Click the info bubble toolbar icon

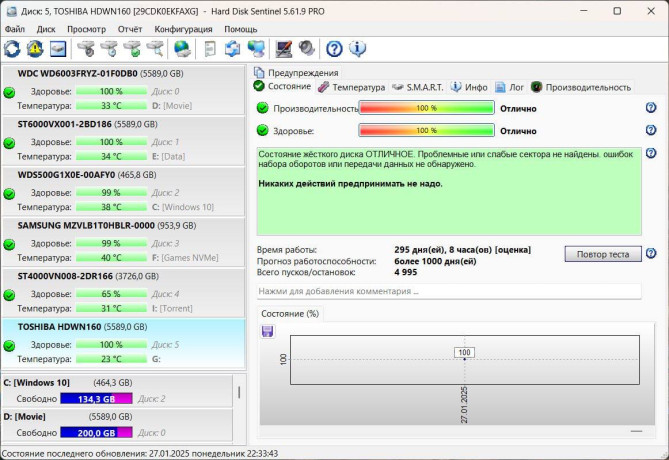pyautogui.click(x=358, y=49)
